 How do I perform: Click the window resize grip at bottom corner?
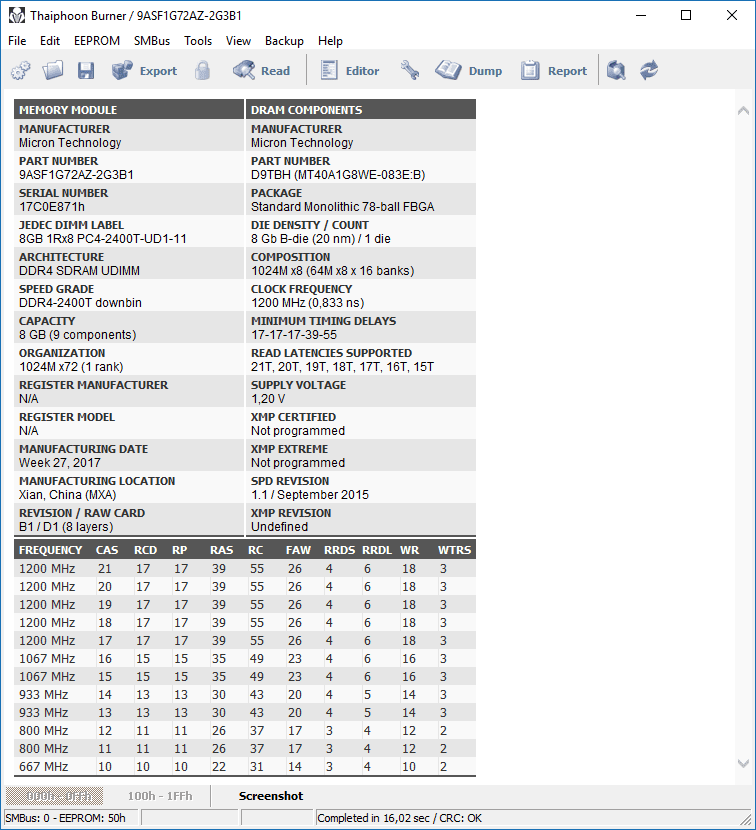[x=748, y=821]
